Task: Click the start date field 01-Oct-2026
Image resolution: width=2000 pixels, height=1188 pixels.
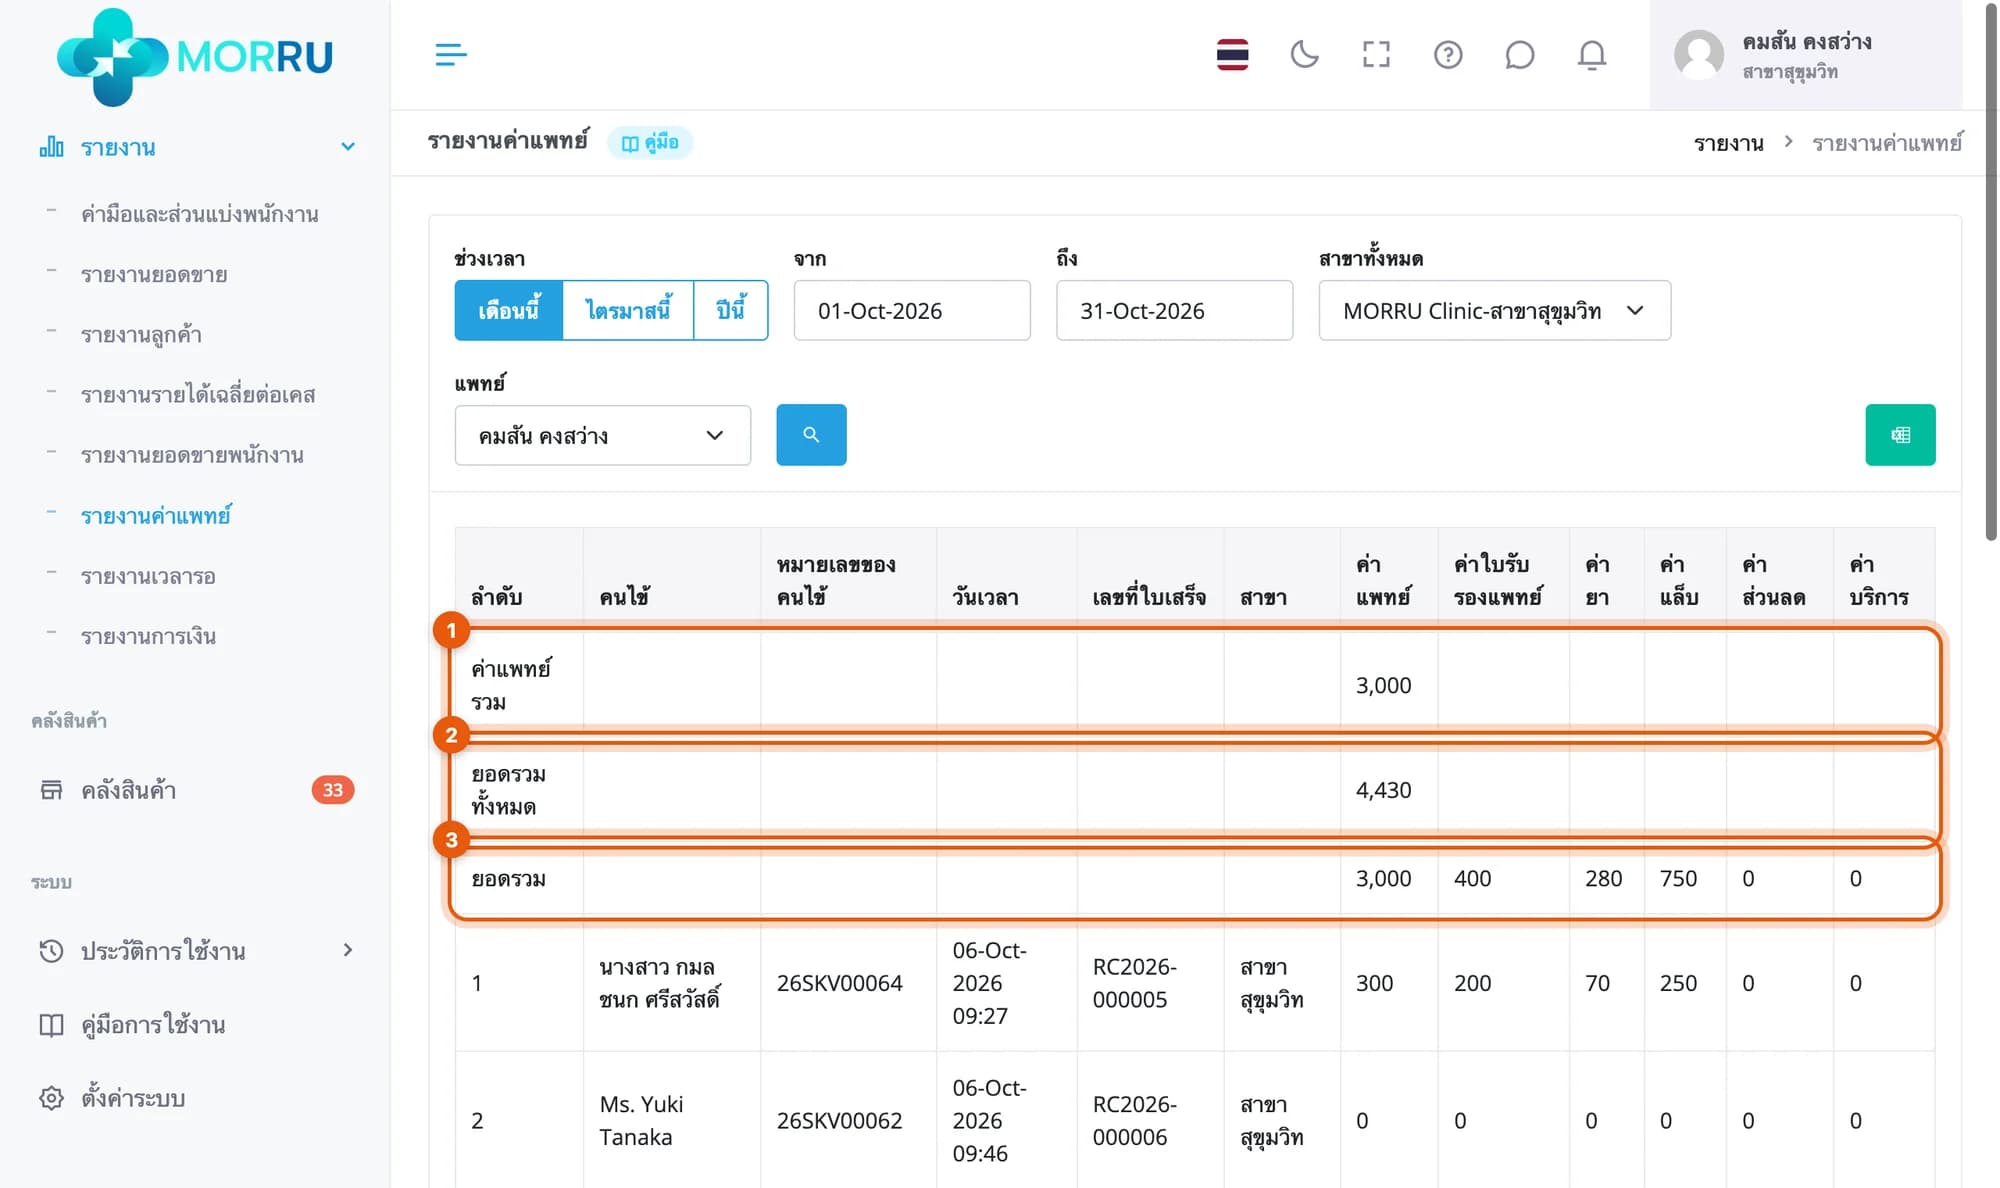Action: coord(912,310)
